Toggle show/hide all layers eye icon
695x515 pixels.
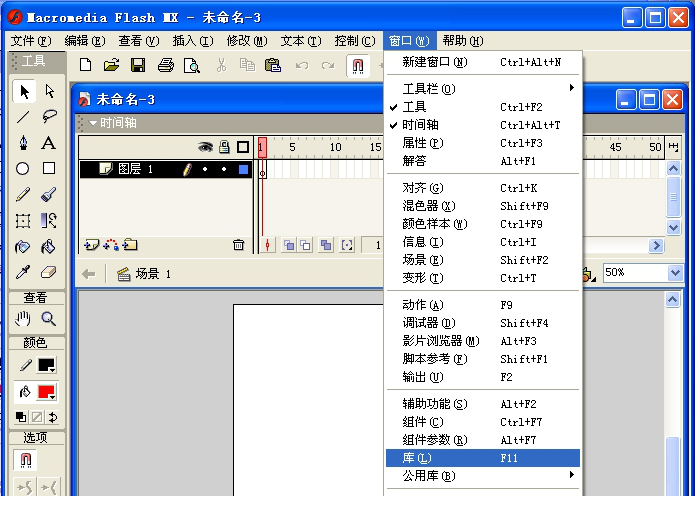click(205, 147)
